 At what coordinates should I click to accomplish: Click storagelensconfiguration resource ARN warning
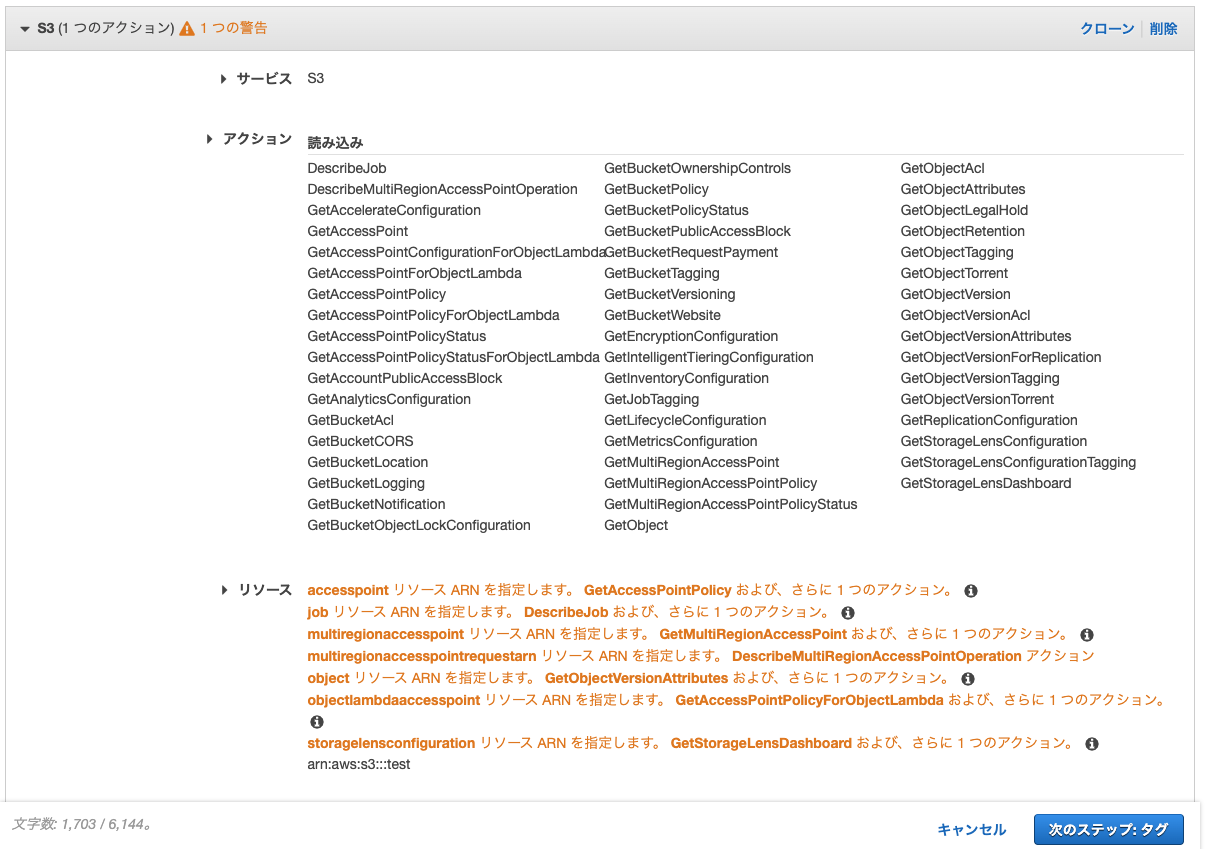692,743
